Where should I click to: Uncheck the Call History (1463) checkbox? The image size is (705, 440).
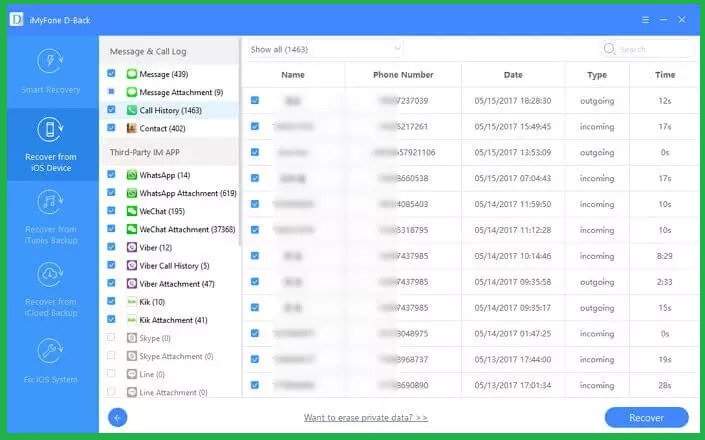click(111, 110)
